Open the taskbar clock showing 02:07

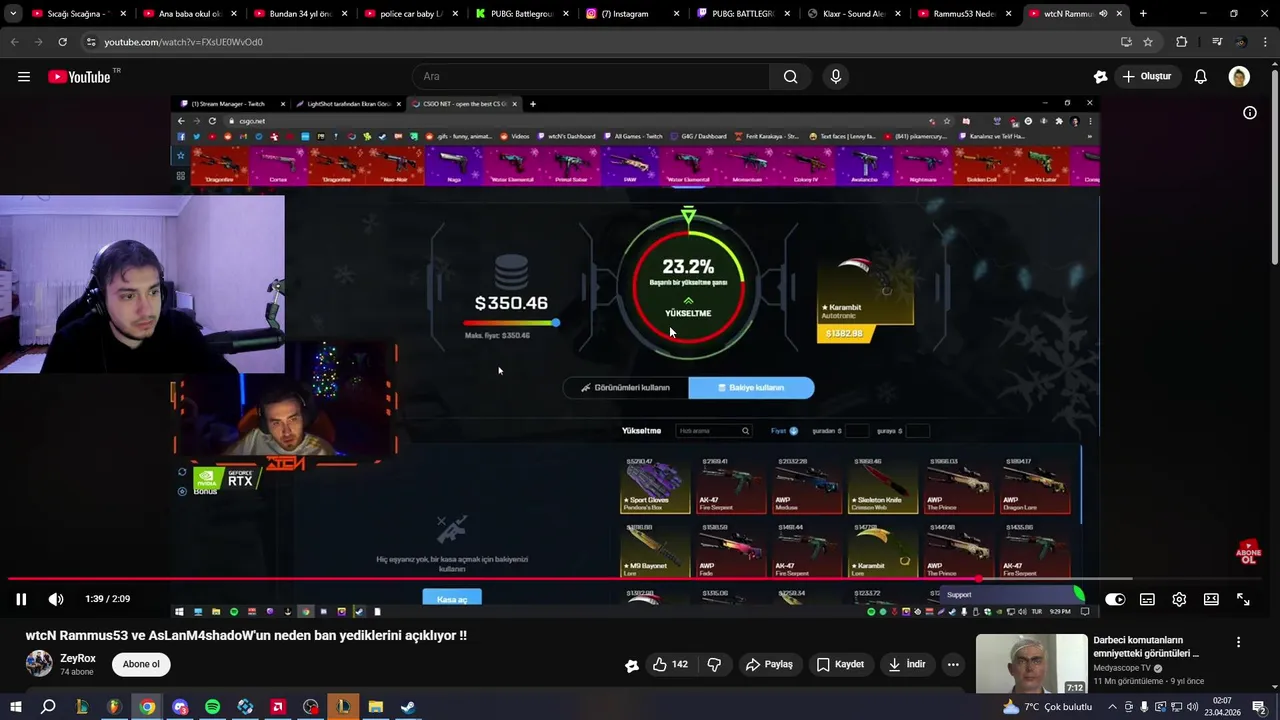(1222, 707)
